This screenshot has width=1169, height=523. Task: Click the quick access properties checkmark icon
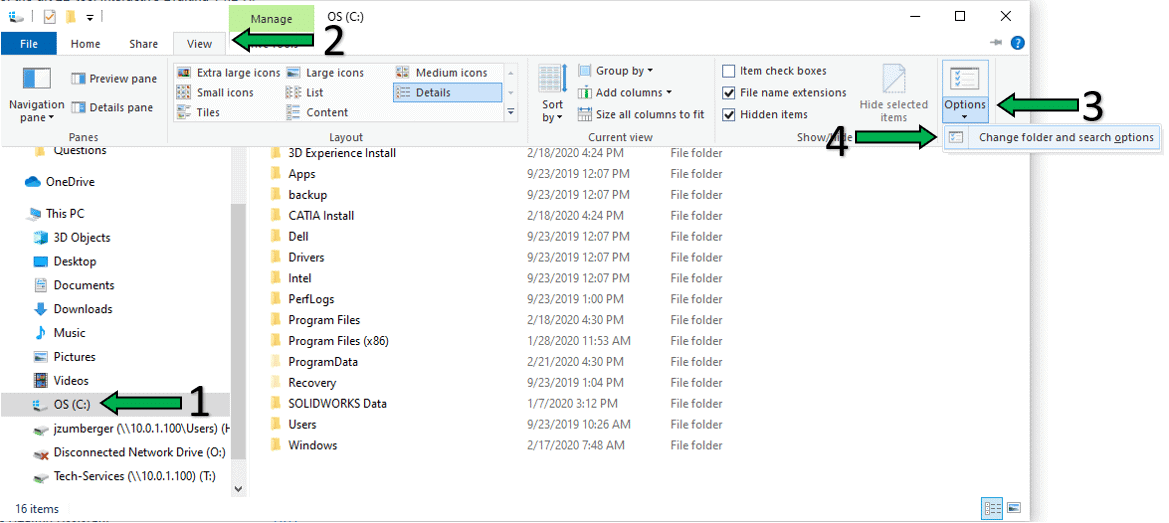click(50, 16)
